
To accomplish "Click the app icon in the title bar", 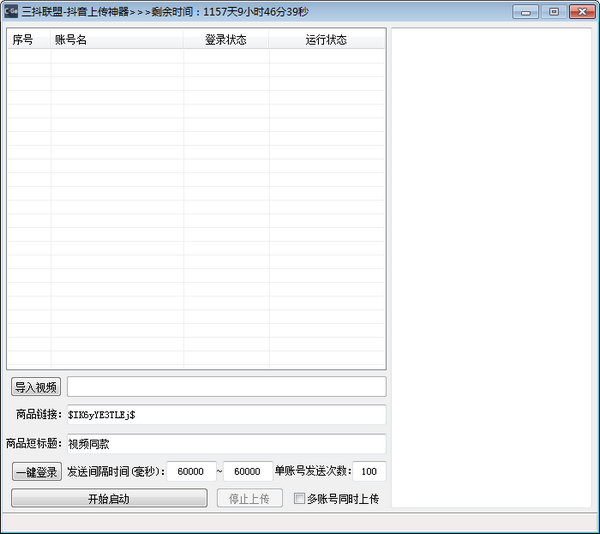I will 12,12.
